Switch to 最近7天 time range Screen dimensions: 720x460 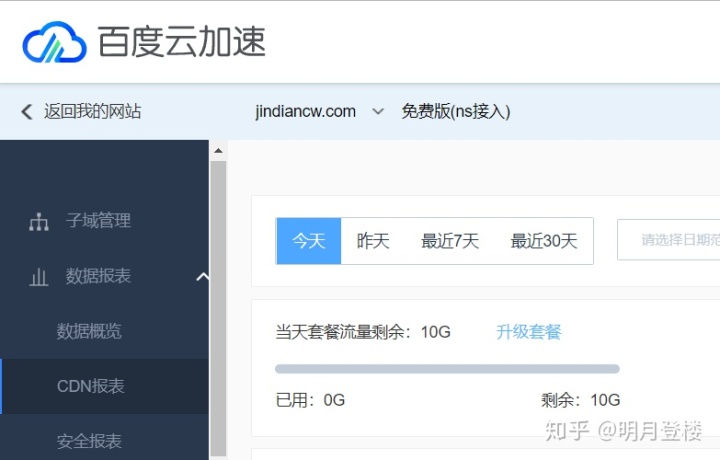[x=450, y=241]
